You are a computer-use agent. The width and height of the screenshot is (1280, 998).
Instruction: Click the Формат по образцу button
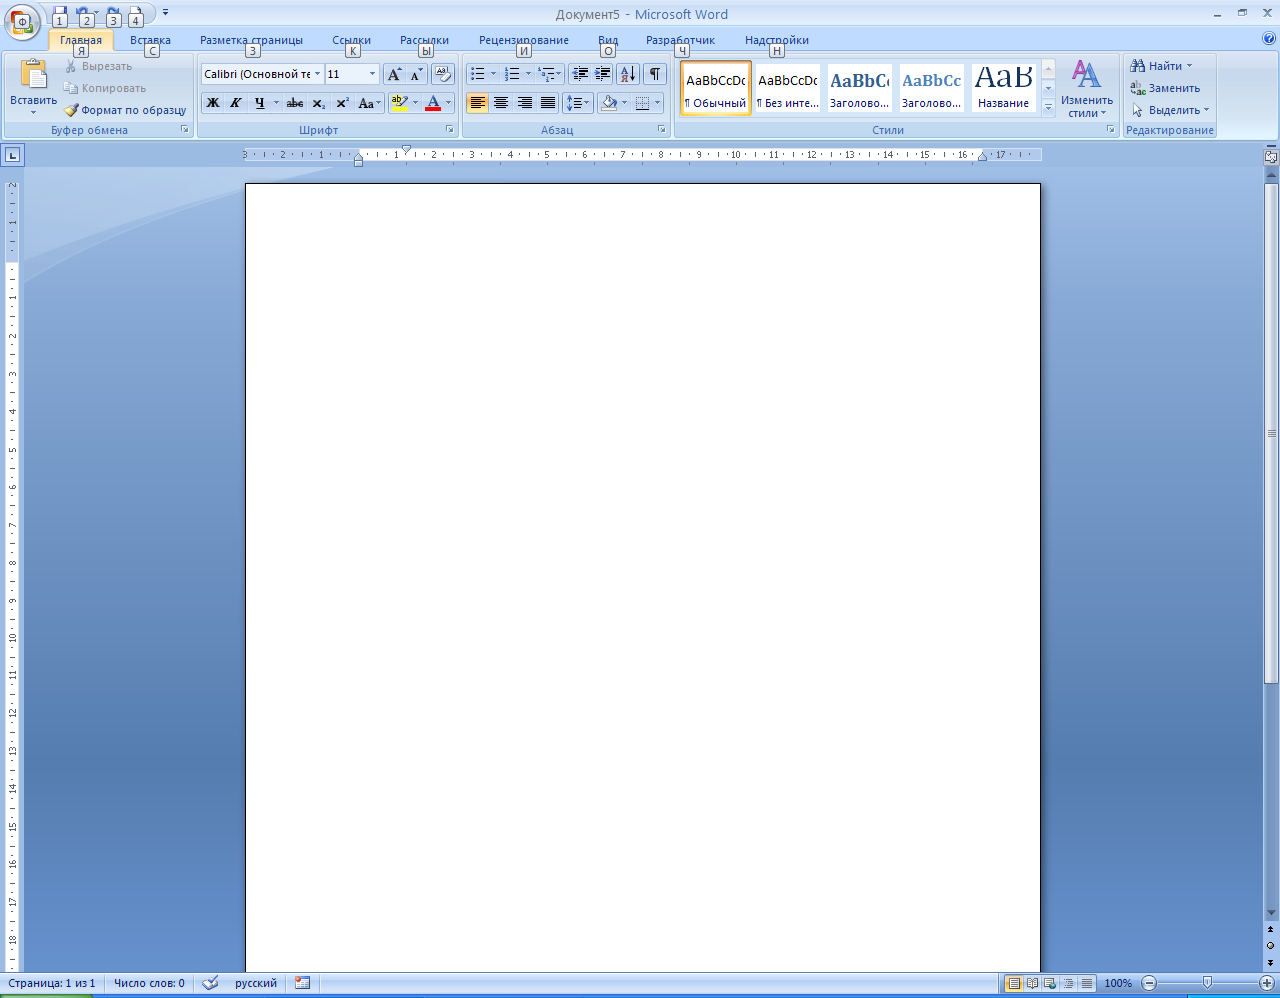pyautogui.click(x=125, y=110)
